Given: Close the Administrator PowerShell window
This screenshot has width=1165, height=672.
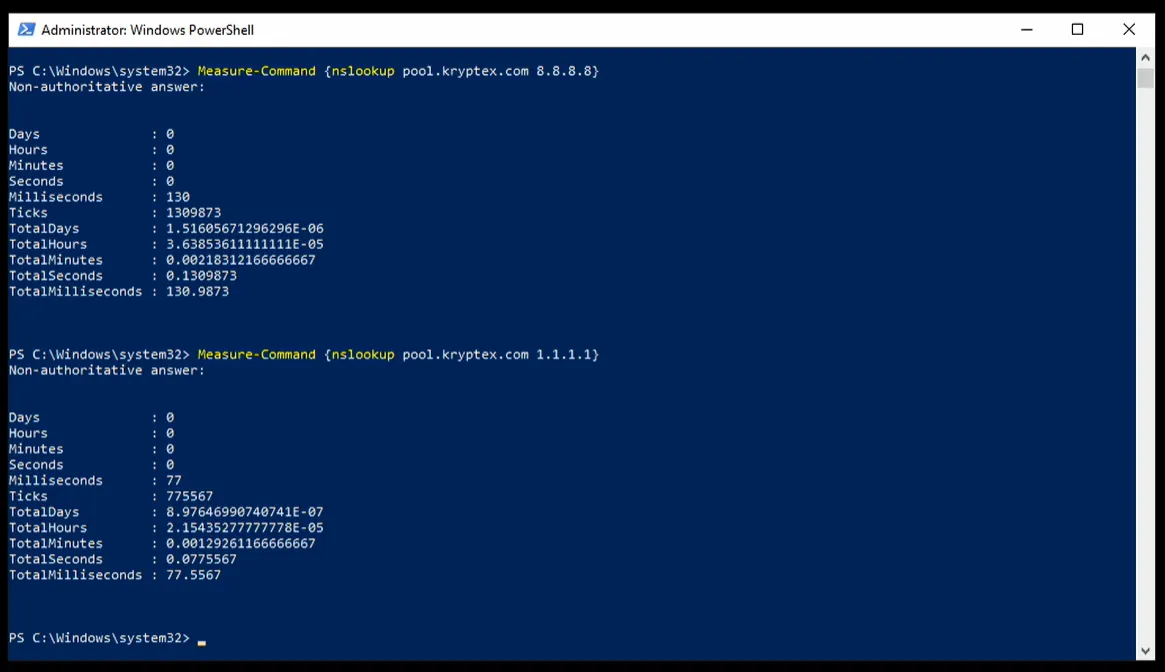Looking at the screenshot, I should [1129, 30].
